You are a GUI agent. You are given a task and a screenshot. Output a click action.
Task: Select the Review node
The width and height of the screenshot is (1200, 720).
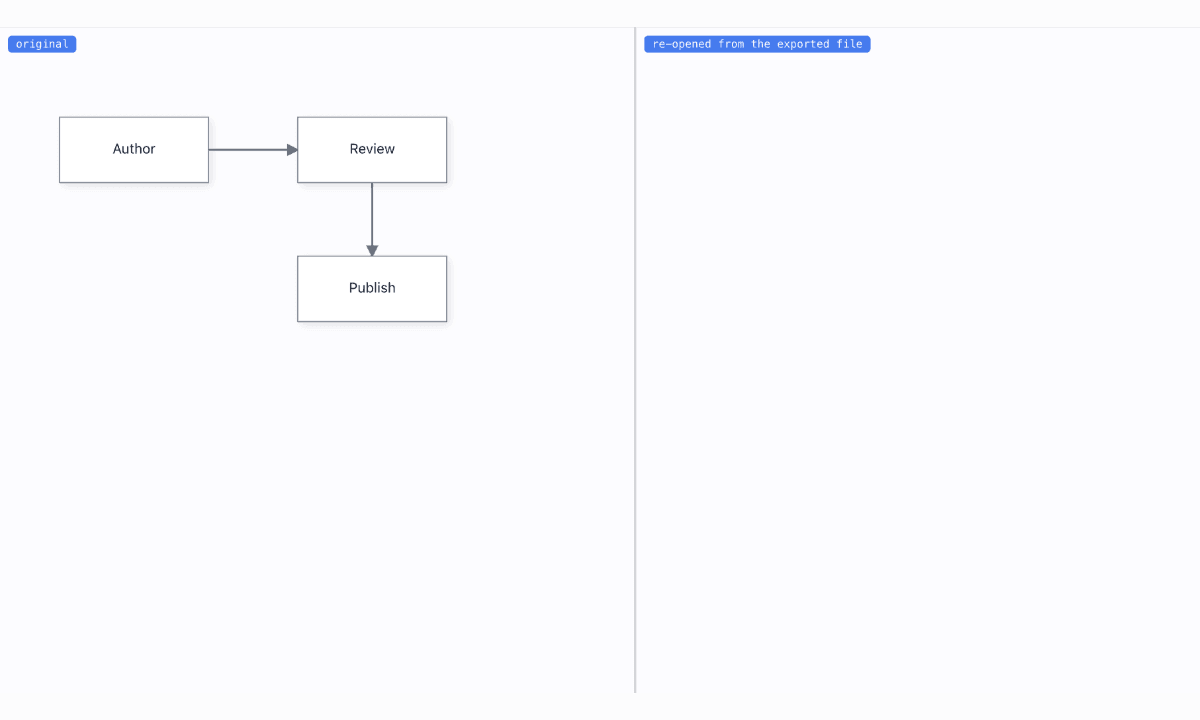pyautogui.click(x=372, y=150)
